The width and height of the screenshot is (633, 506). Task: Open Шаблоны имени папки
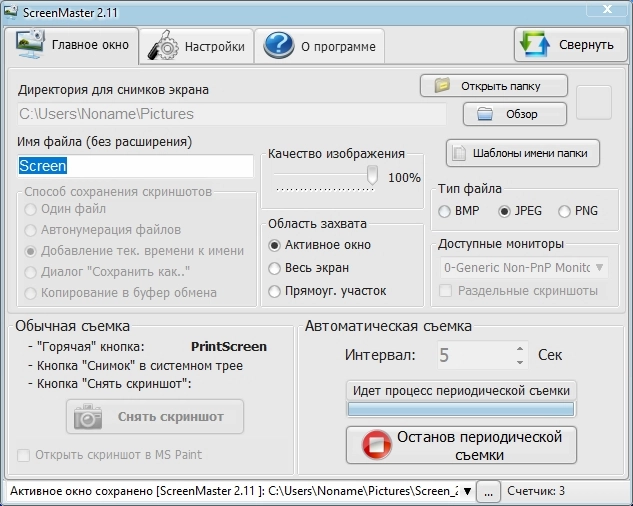coord(523,153)
